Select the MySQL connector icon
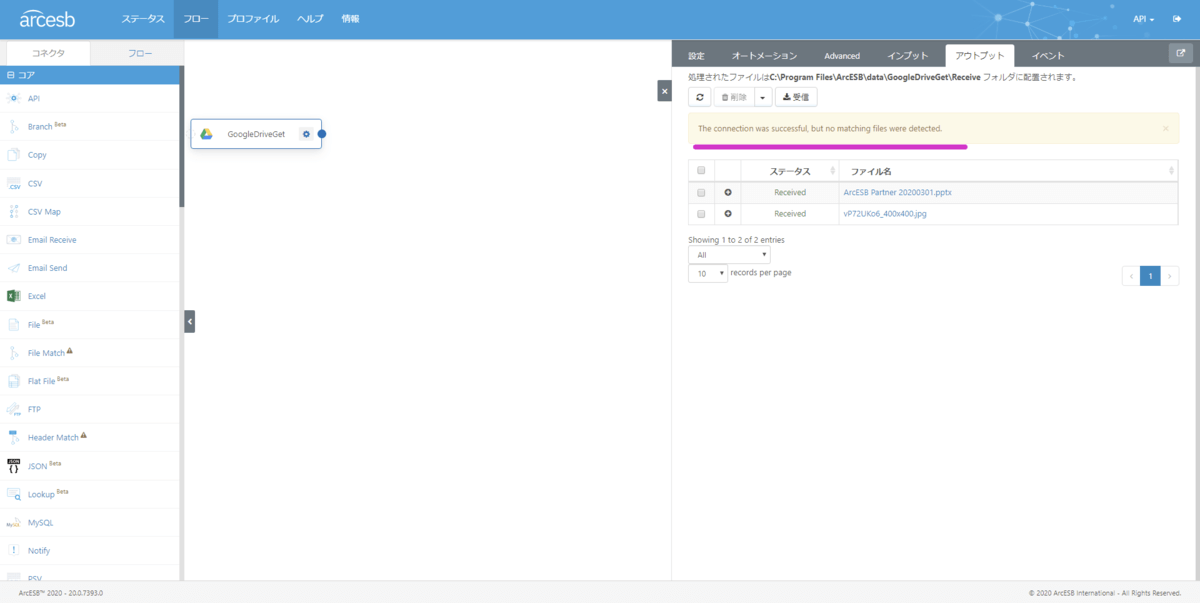 (x=14, y=522)
